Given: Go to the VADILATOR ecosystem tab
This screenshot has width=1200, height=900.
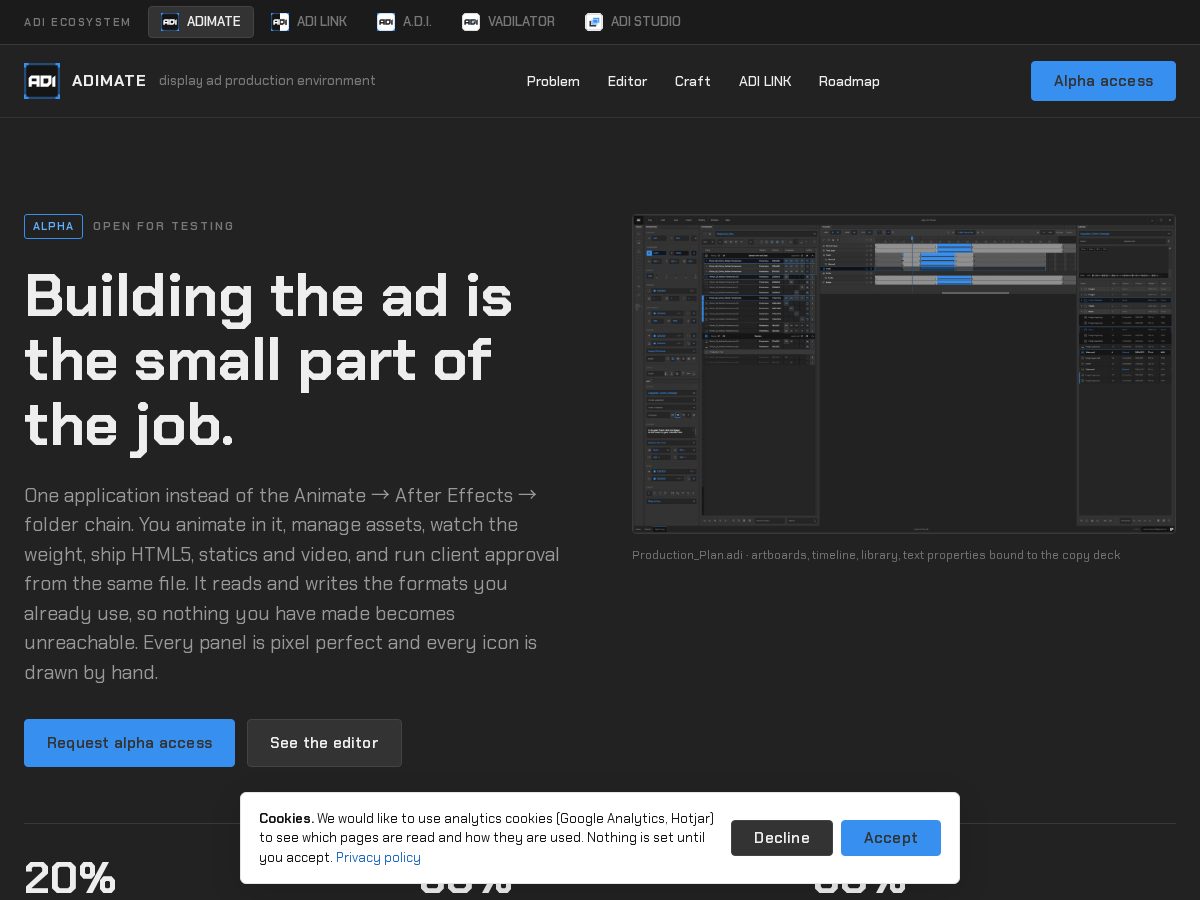Looking at the screenshot, I should 508,22.
